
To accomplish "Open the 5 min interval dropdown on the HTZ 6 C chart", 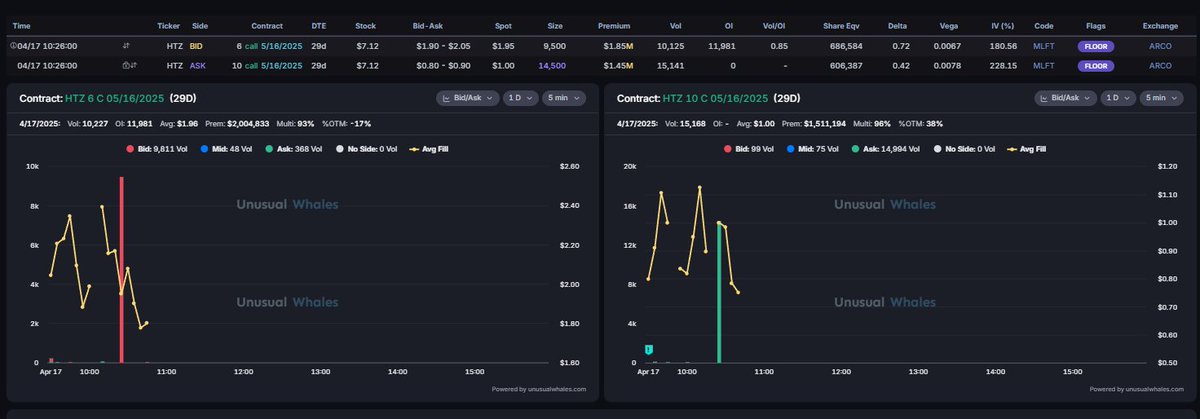I will click(x=565, y=98).
